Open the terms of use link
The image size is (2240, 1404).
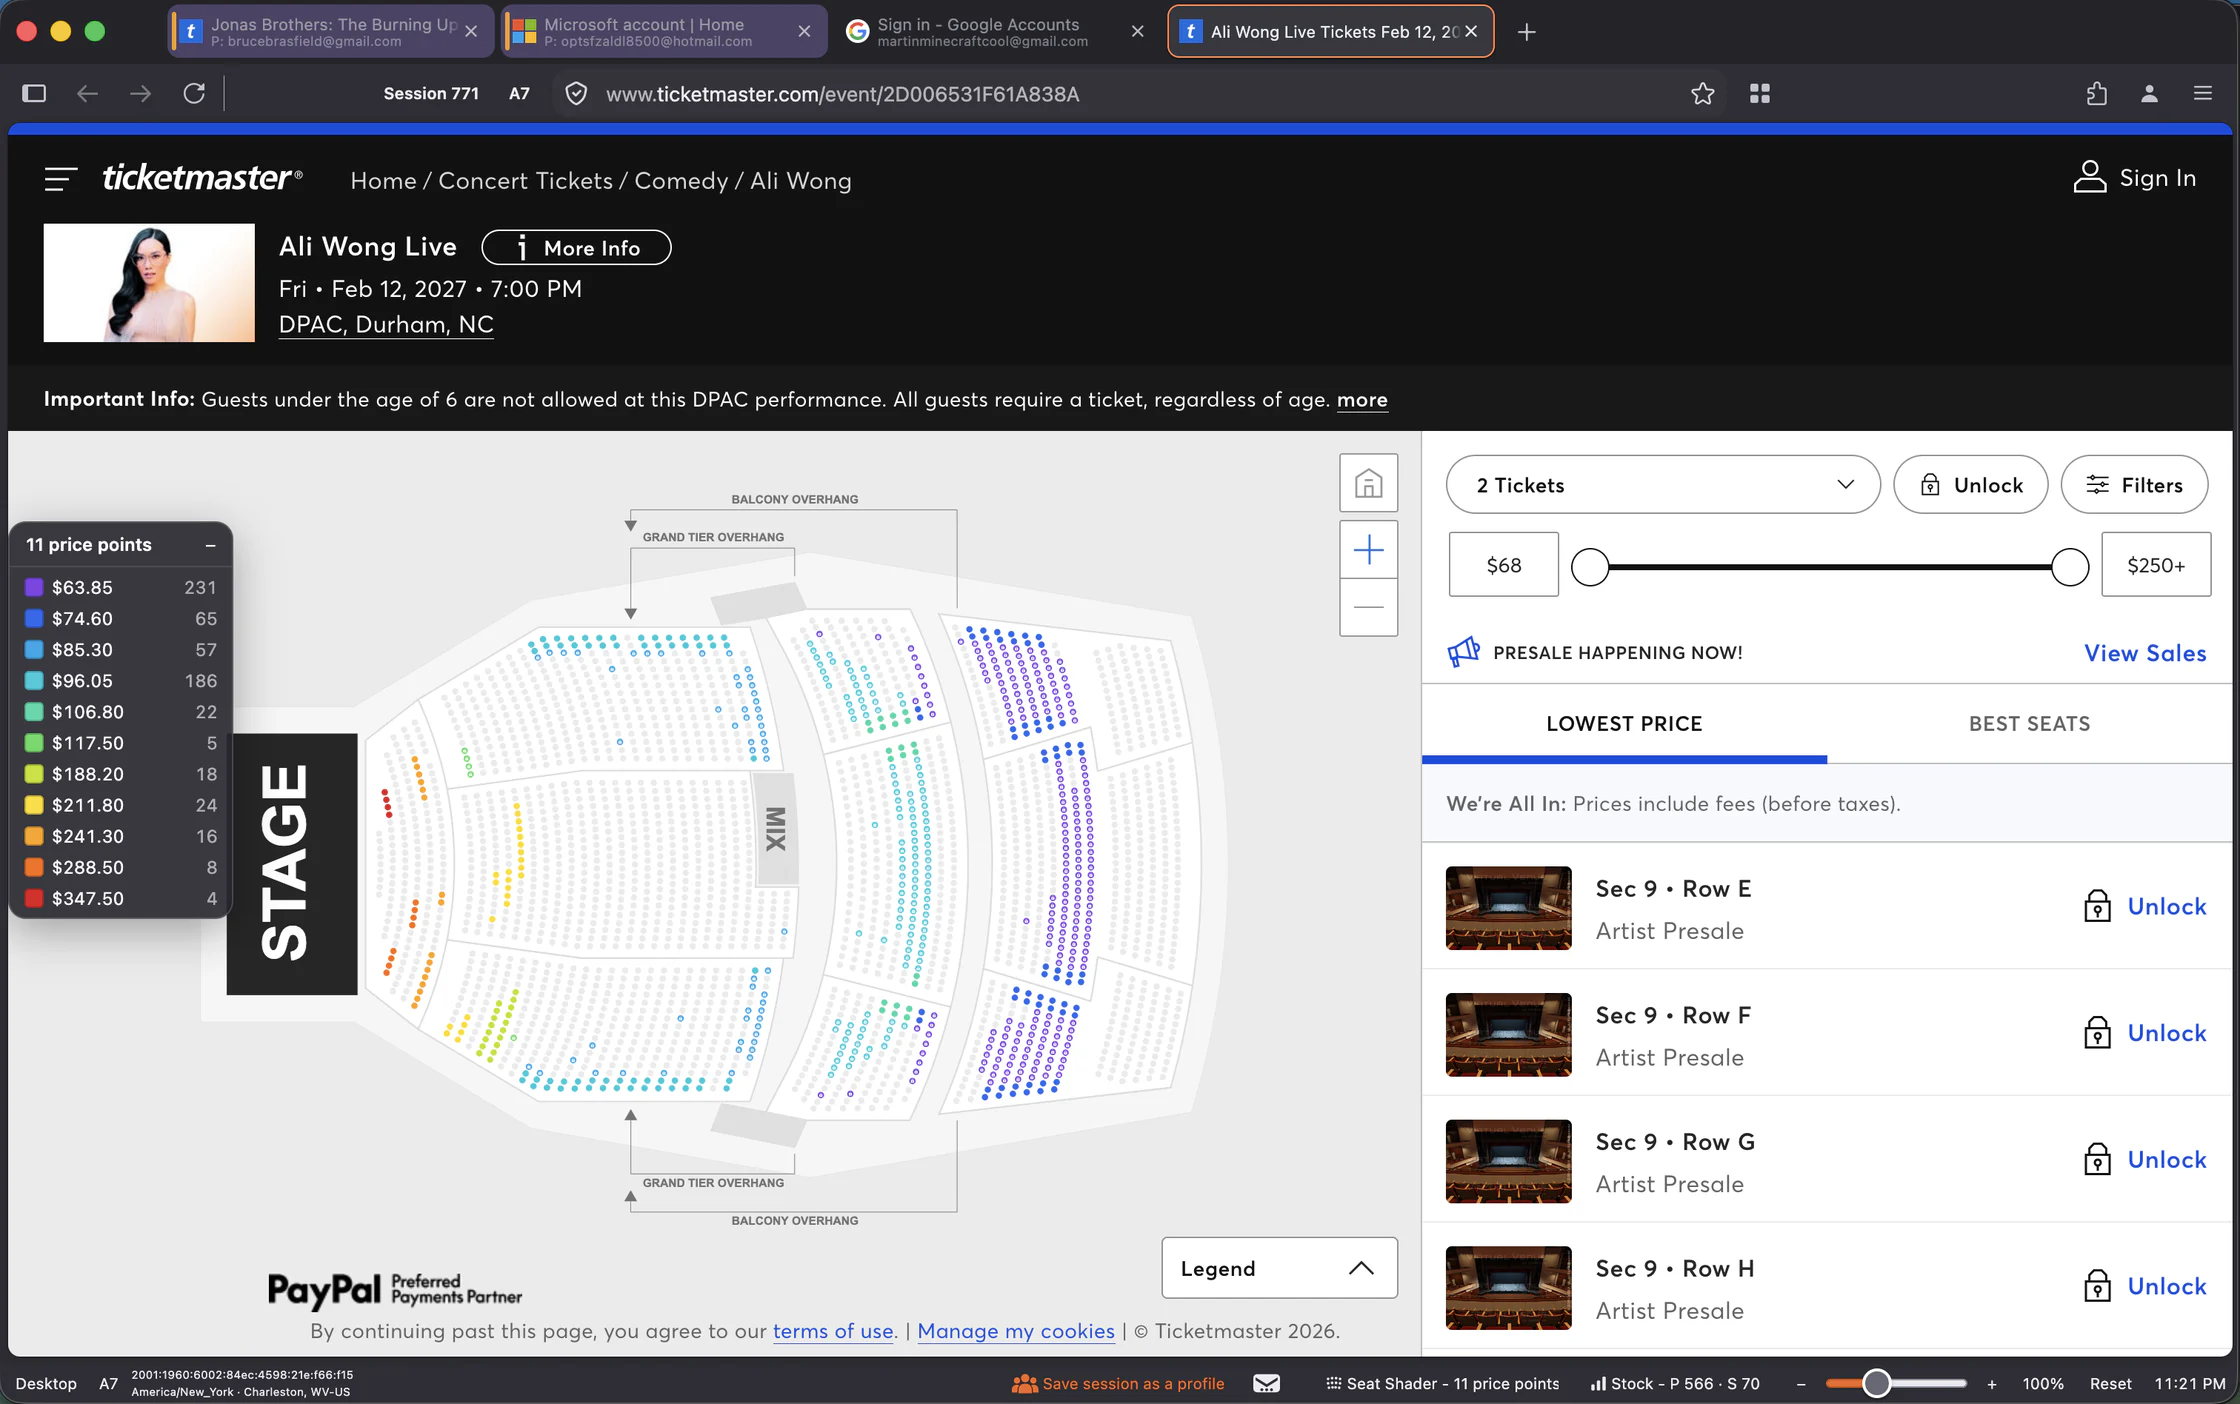[x=833, y=1331]
